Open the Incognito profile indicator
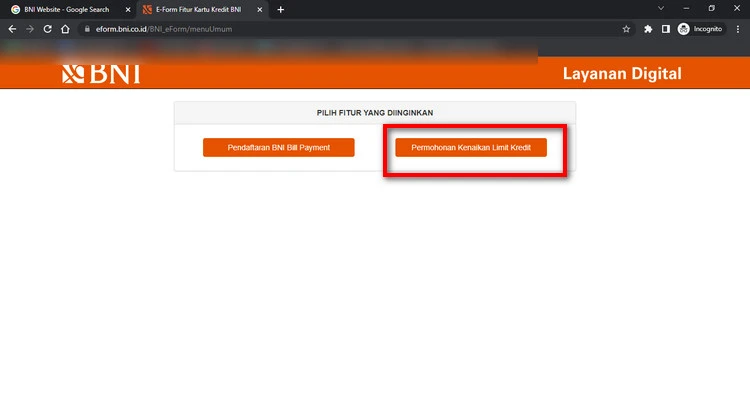 click(x=700, y=29)
